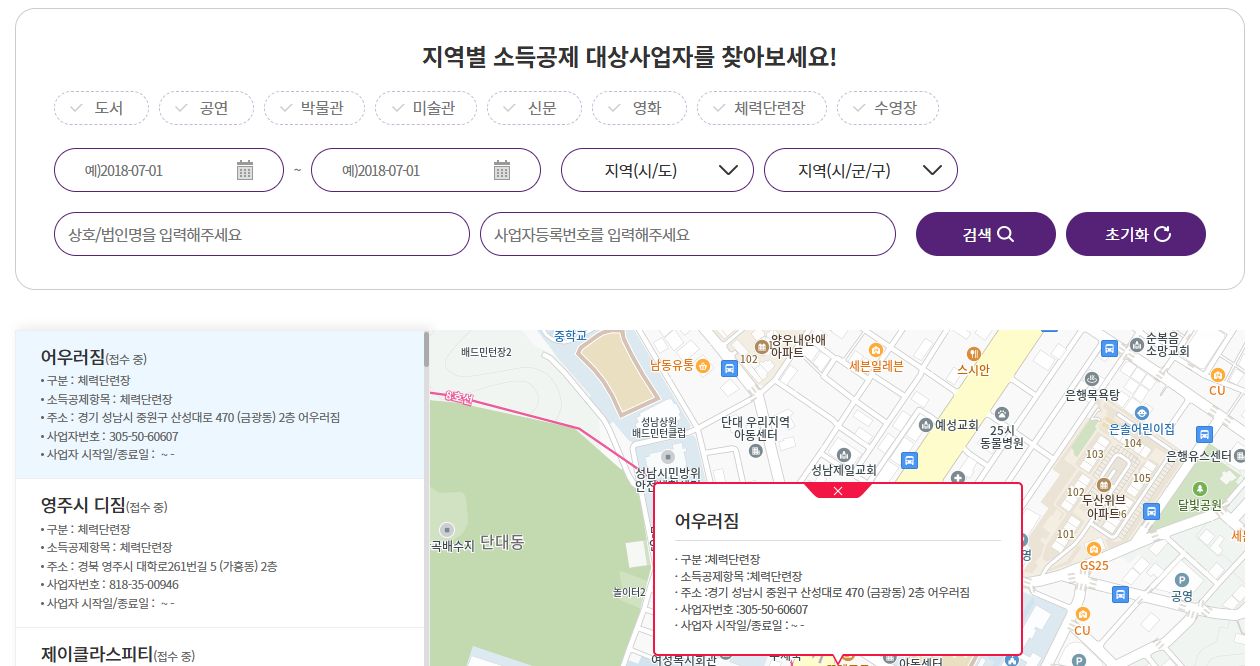Click the 곡배수지 marker icon

[x=447, y=528]
